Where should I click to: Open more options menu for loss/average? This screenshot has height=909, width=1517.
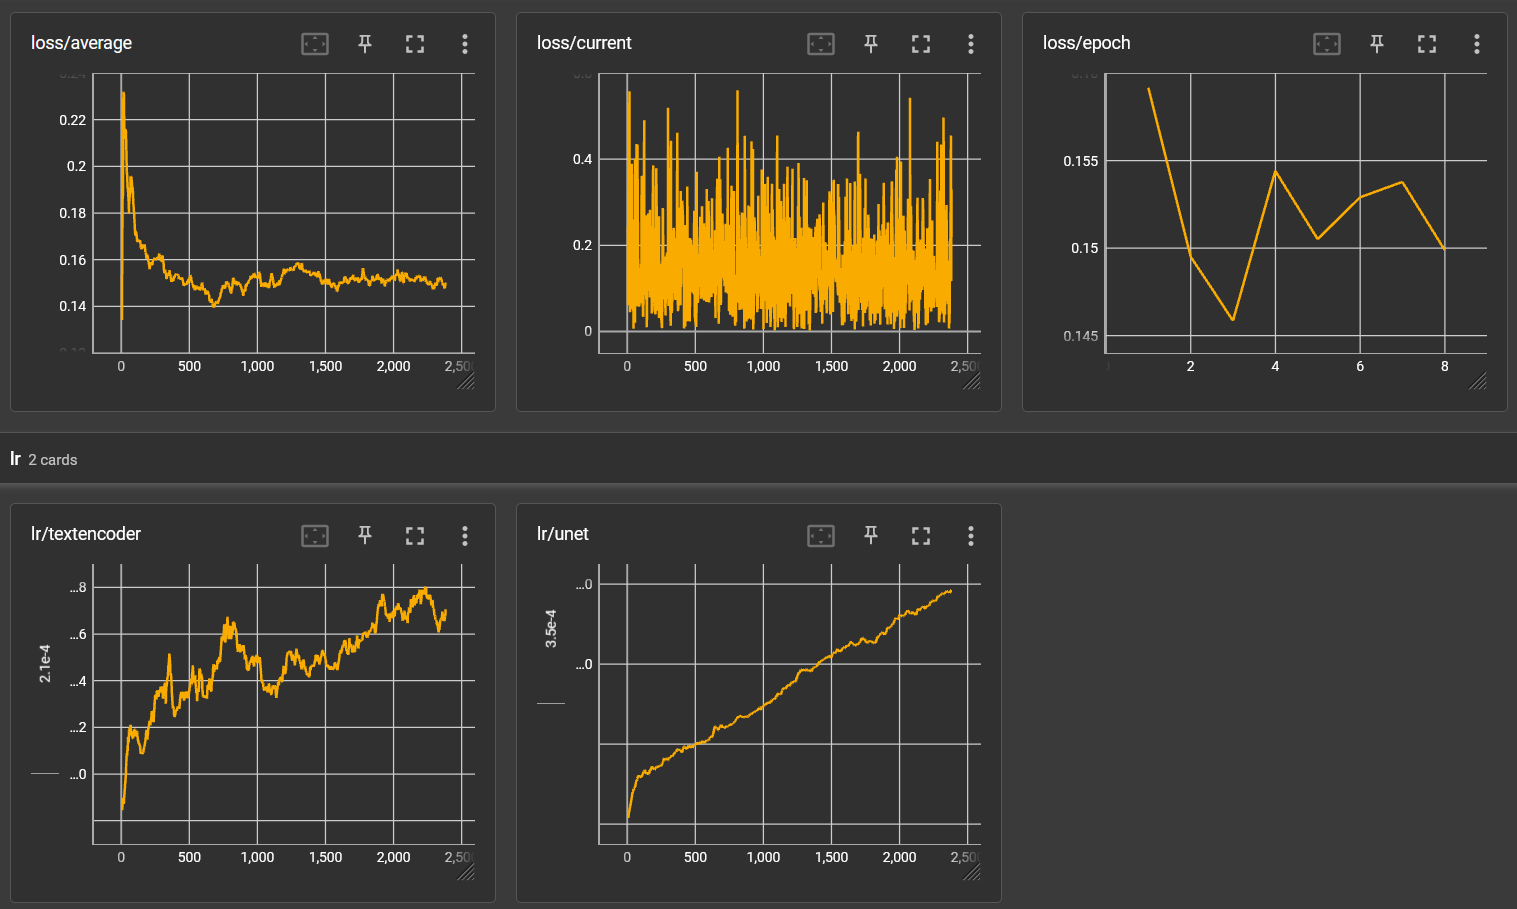465,43
